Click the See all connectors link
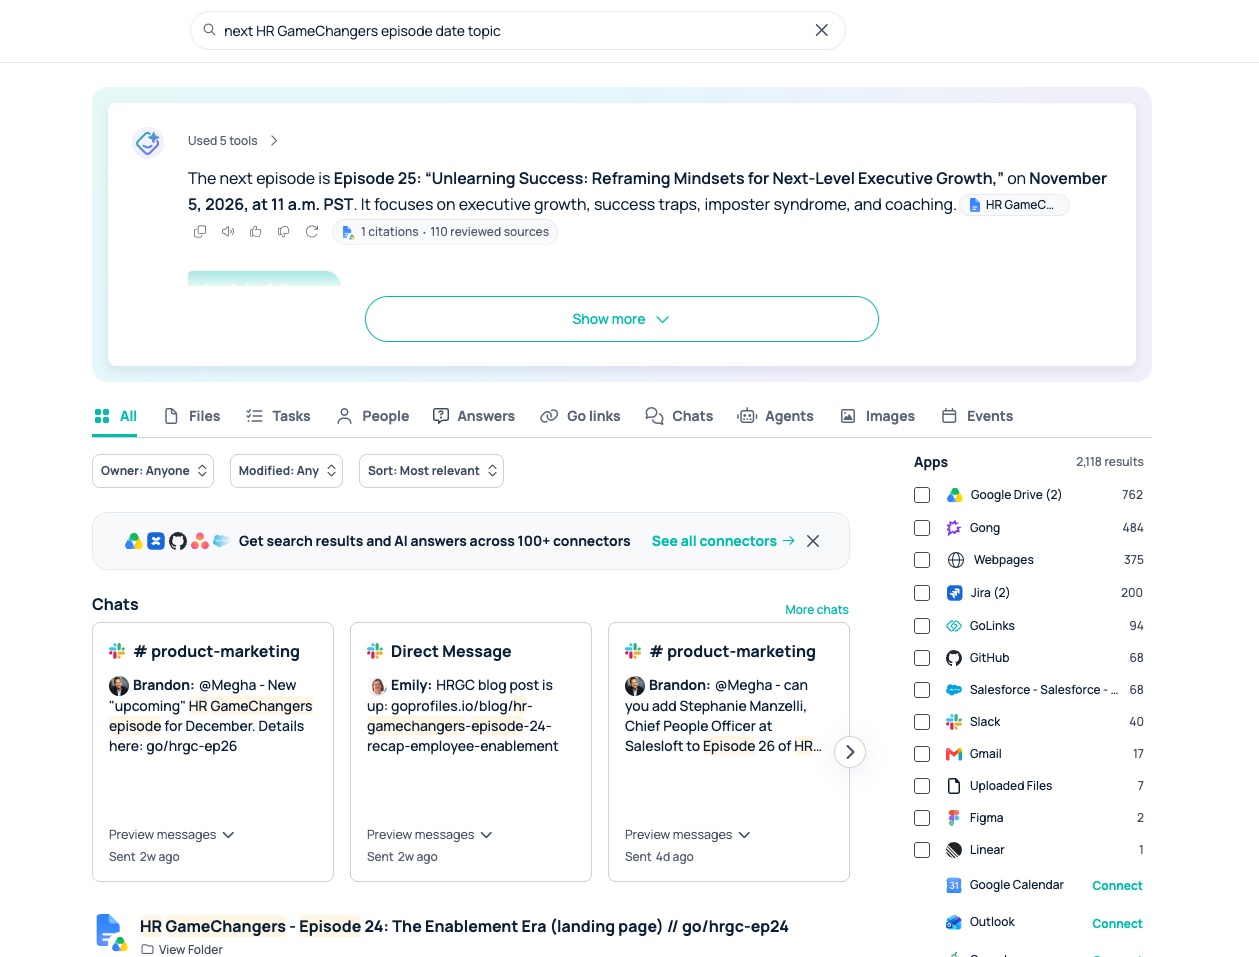Image resolution: width=1259 pixels, height=957 pixels. pyautogui.click(x=723, y=541)
